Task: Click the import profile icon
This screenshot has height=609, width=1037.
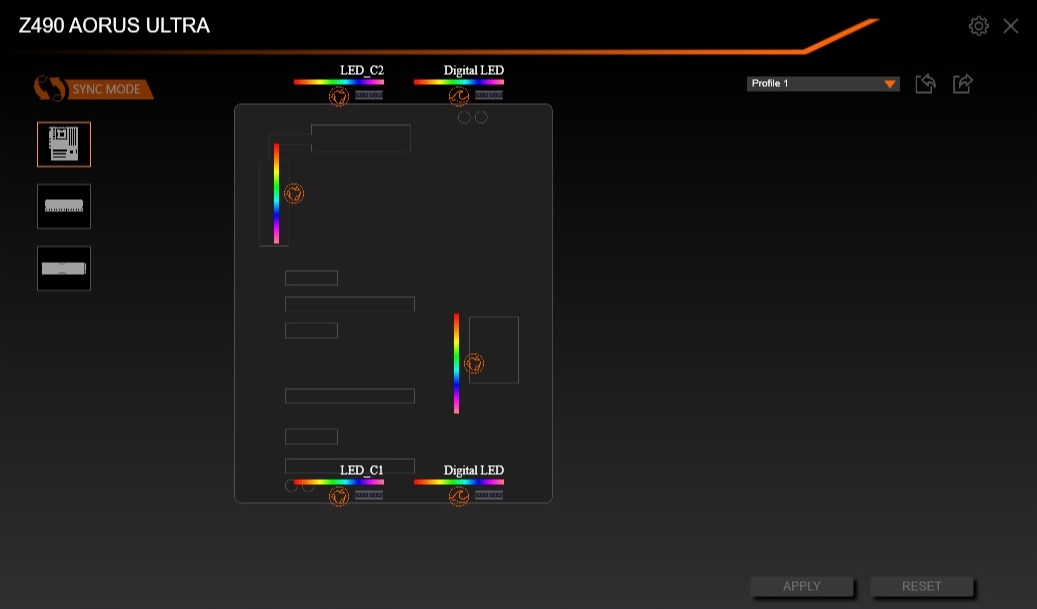Action: 925,84
